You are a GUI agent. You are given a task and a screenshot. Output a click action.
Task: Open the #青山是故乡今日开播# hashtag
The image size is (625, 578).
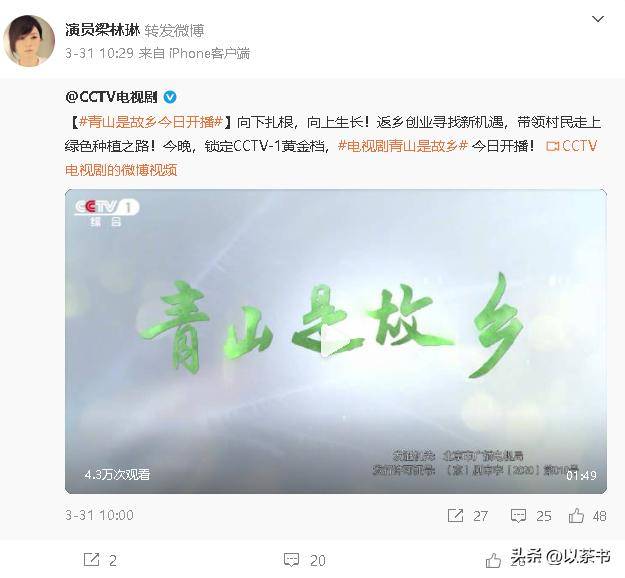pyautogui.click(x=151, y=122)
